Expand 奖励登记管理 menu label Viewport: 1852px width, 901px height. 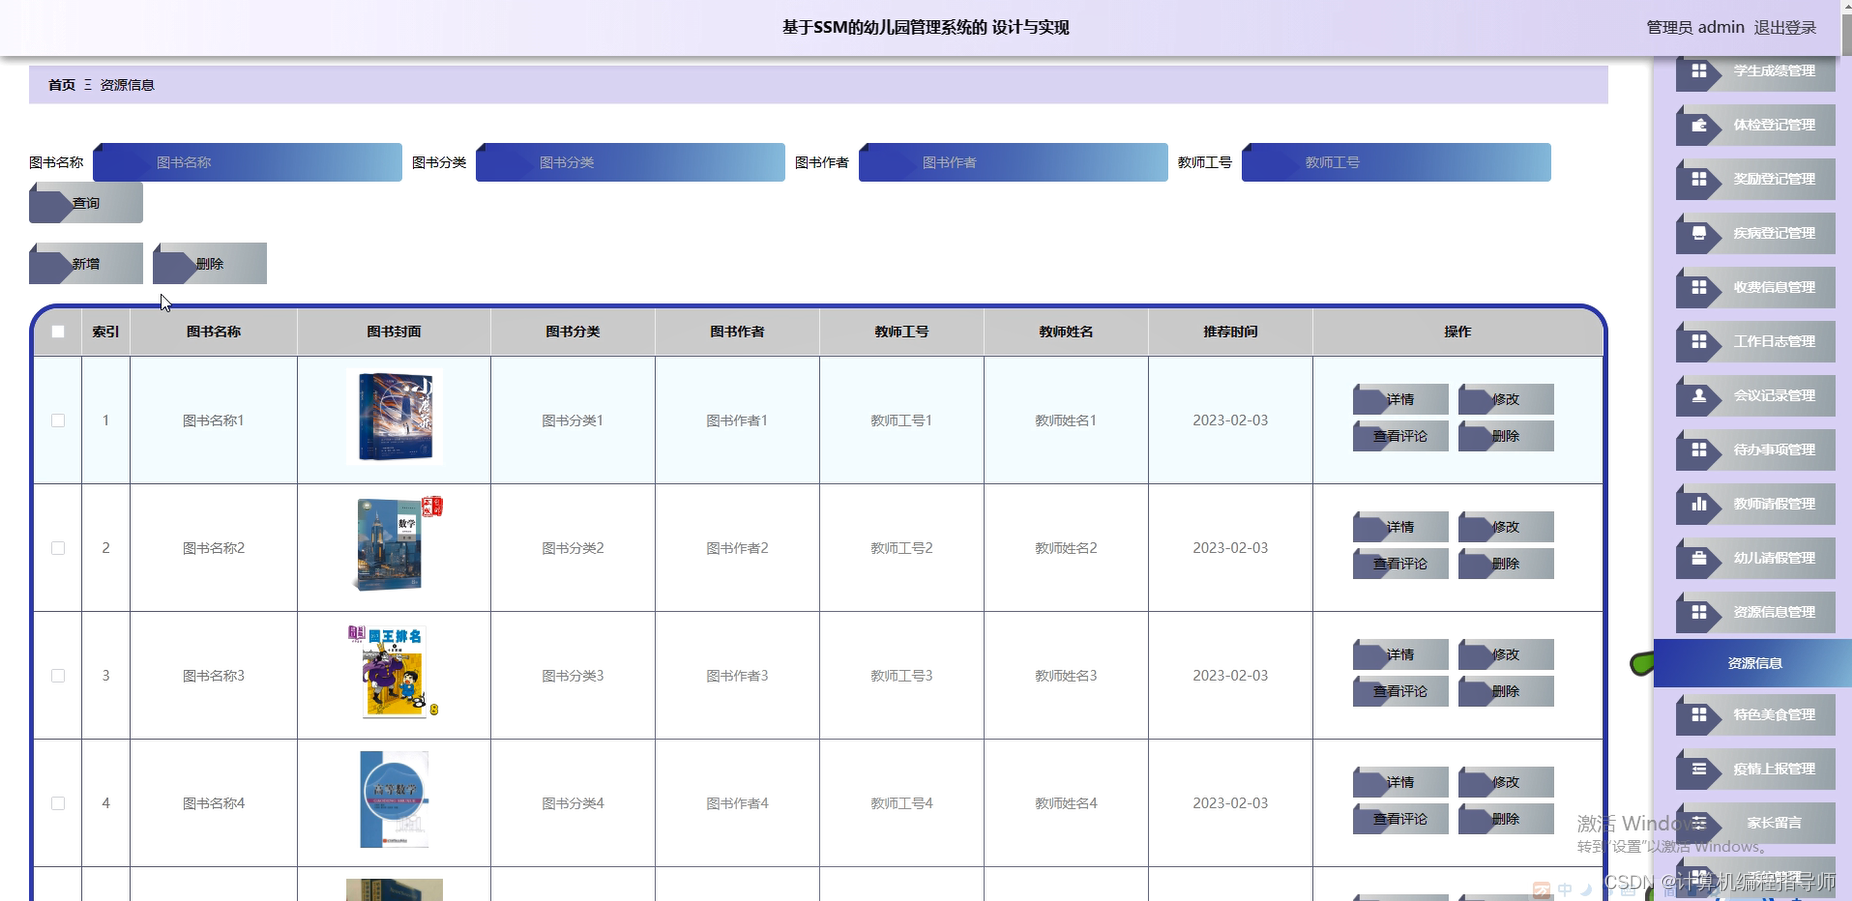coord(1774,179)
